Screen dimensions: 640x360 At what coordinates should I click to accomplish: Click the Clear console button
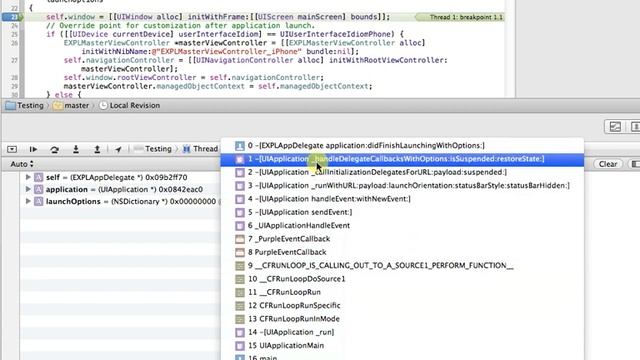click(x=608, y=164)
